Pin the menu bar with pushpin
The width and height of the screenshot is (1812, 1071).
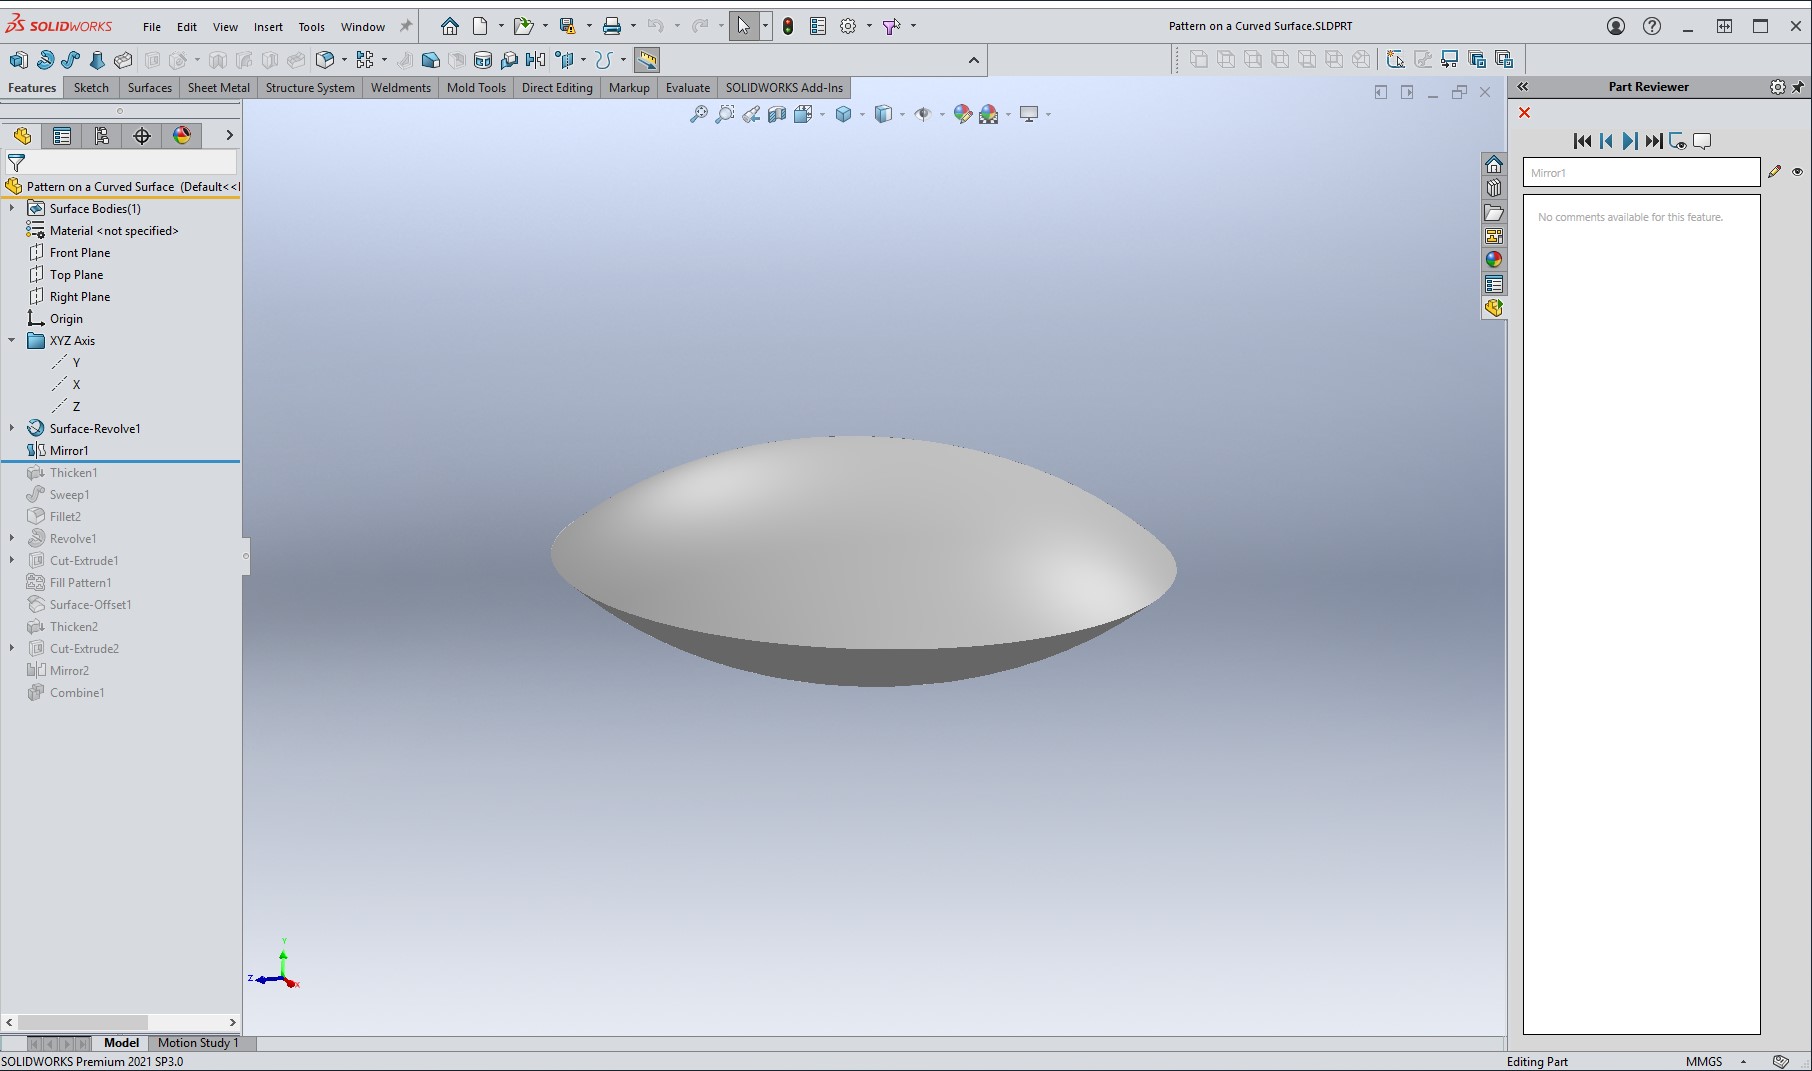pos(406,26)
